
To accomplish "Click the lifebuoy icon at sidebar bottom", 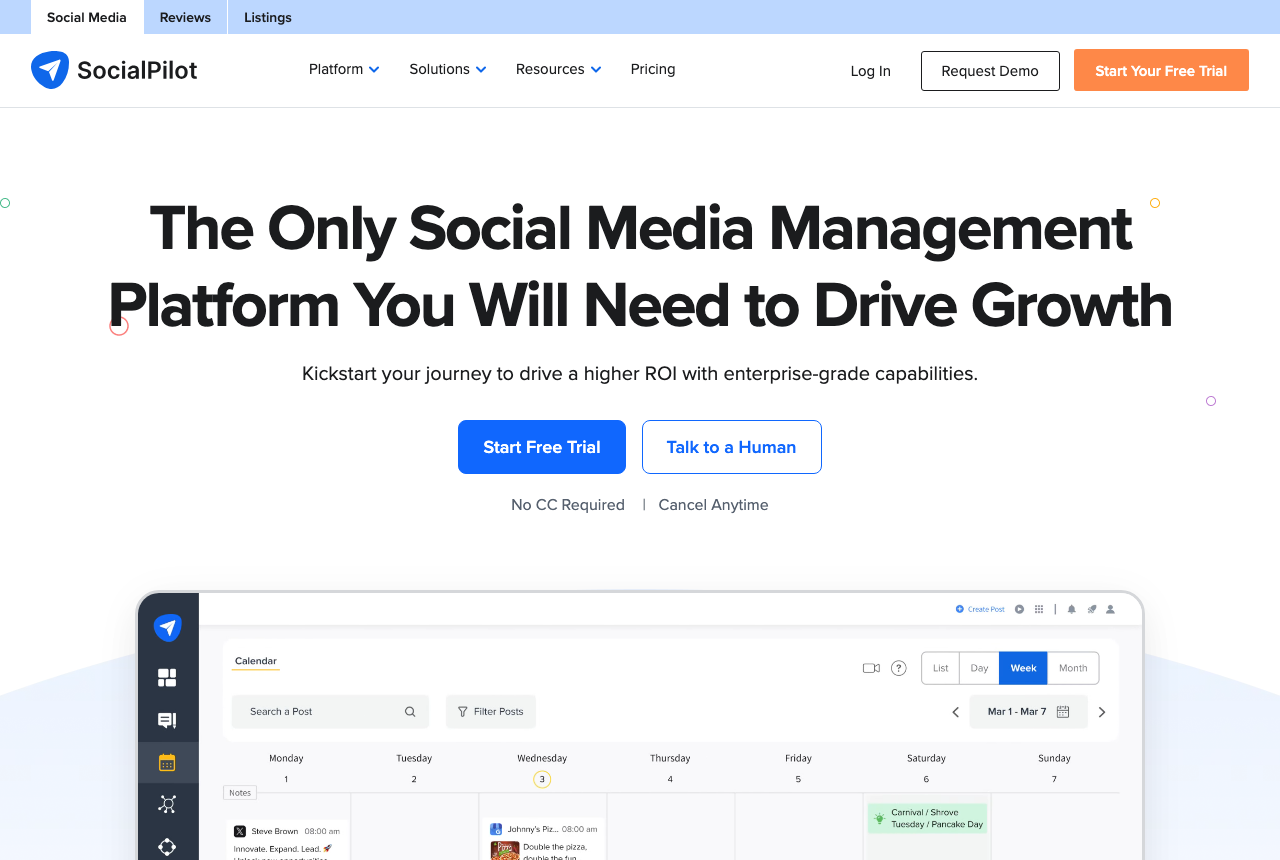I will pos(167,847).
